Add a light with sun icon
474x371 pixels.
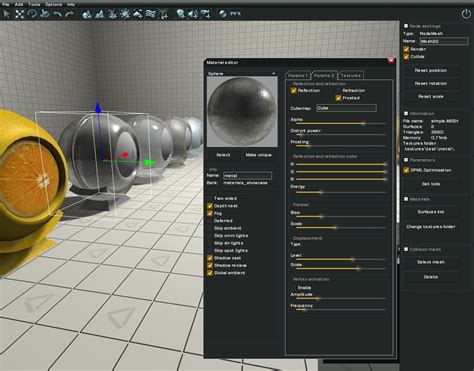pos(125,14)
